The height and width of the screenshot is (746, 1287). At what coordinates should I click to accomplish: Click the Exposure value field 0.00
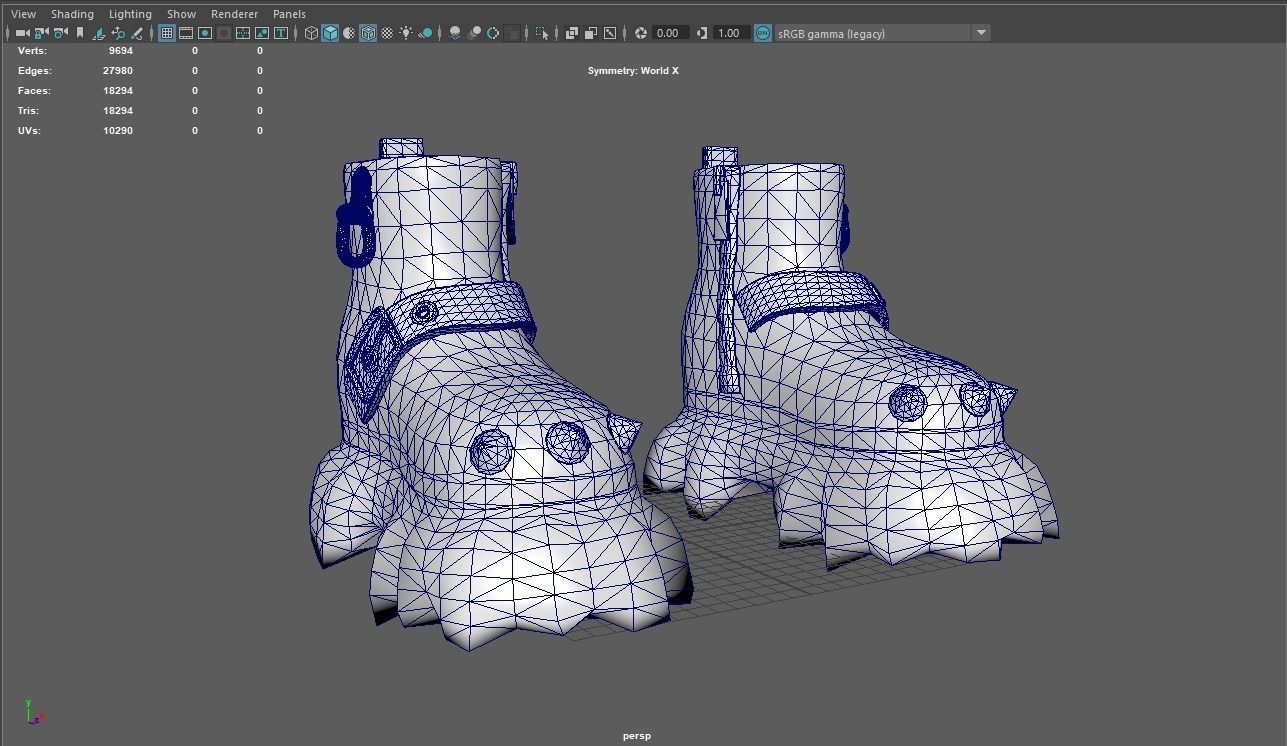click(x=669, y=33)
